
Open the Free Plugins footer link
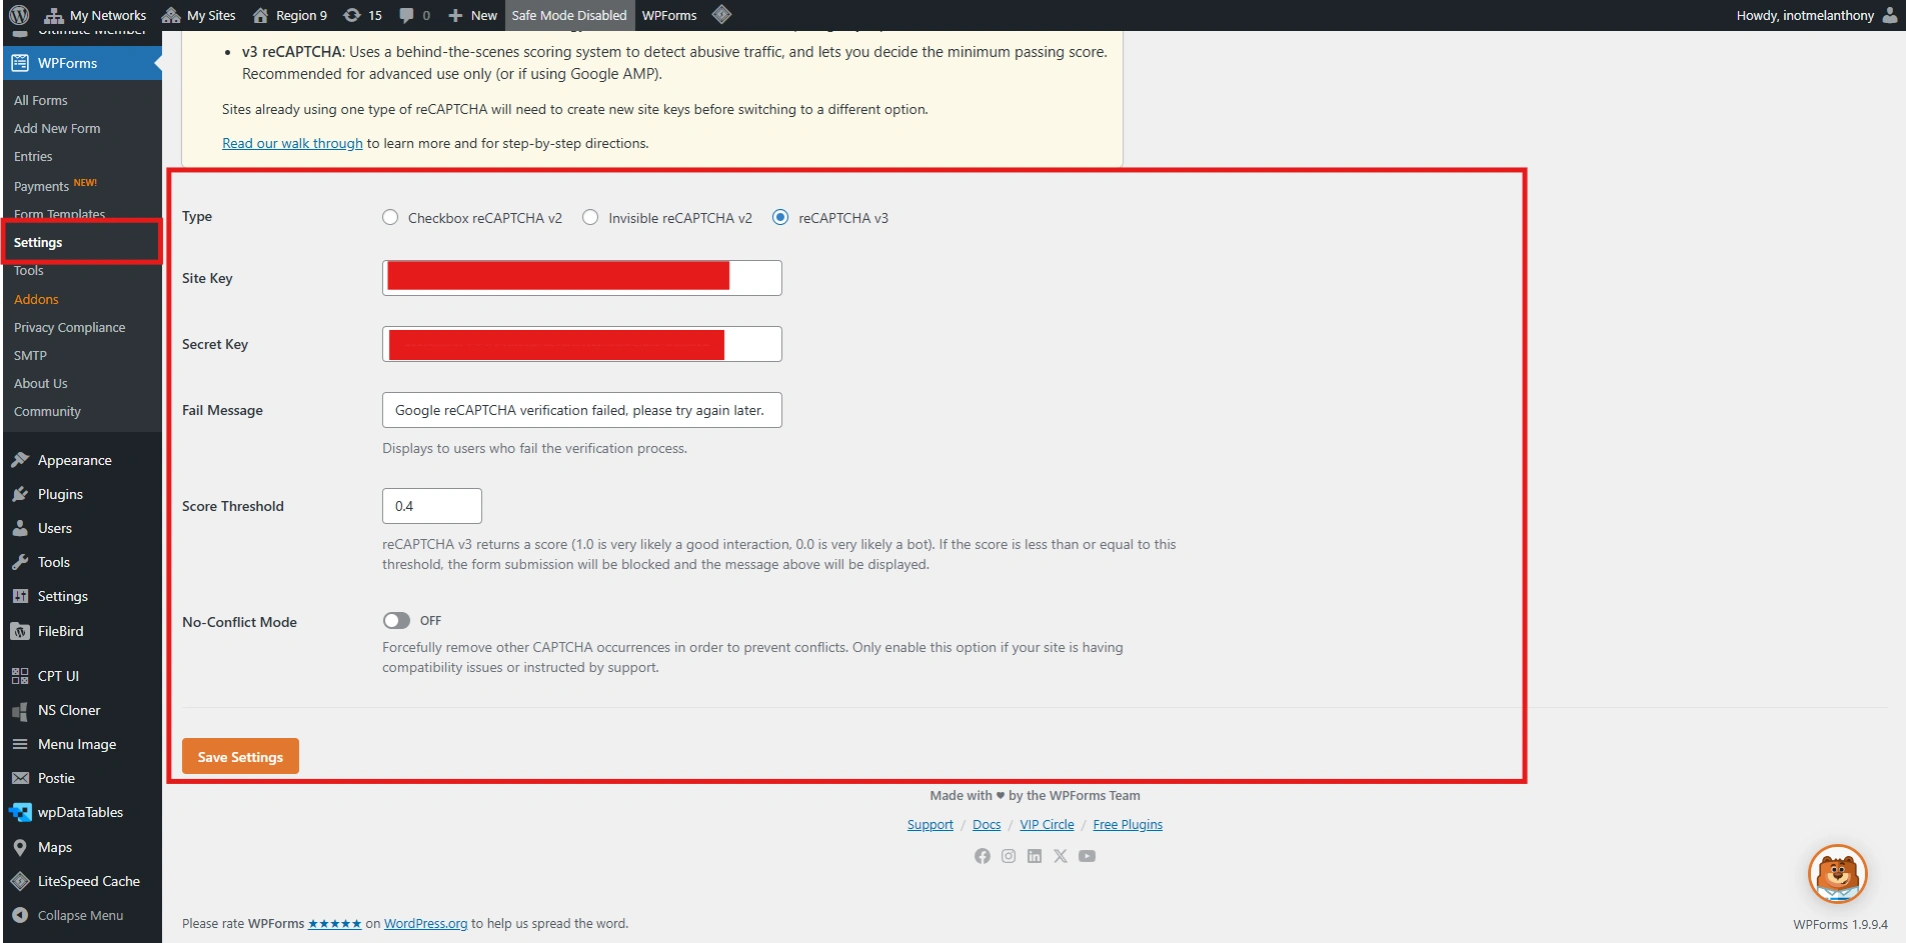point(1128,824)
